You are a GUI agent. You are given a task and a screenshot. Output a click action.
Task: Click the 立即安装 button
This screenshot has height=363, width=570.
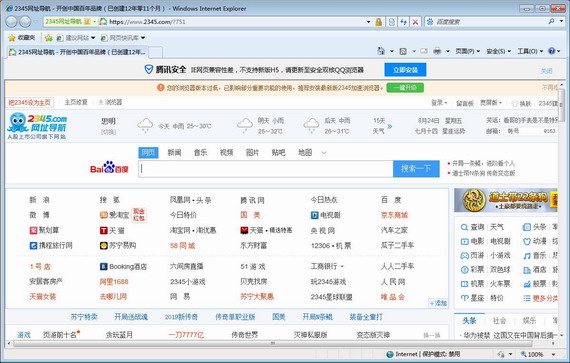tap(405, 70)
